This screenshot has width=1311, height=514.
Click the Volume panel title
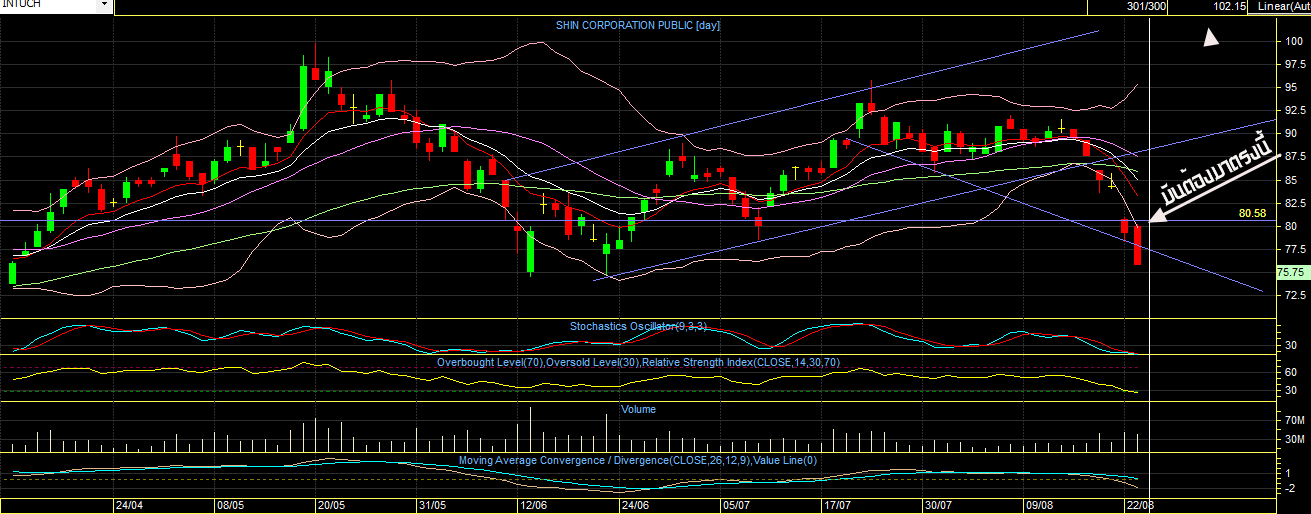click(638, 410)
